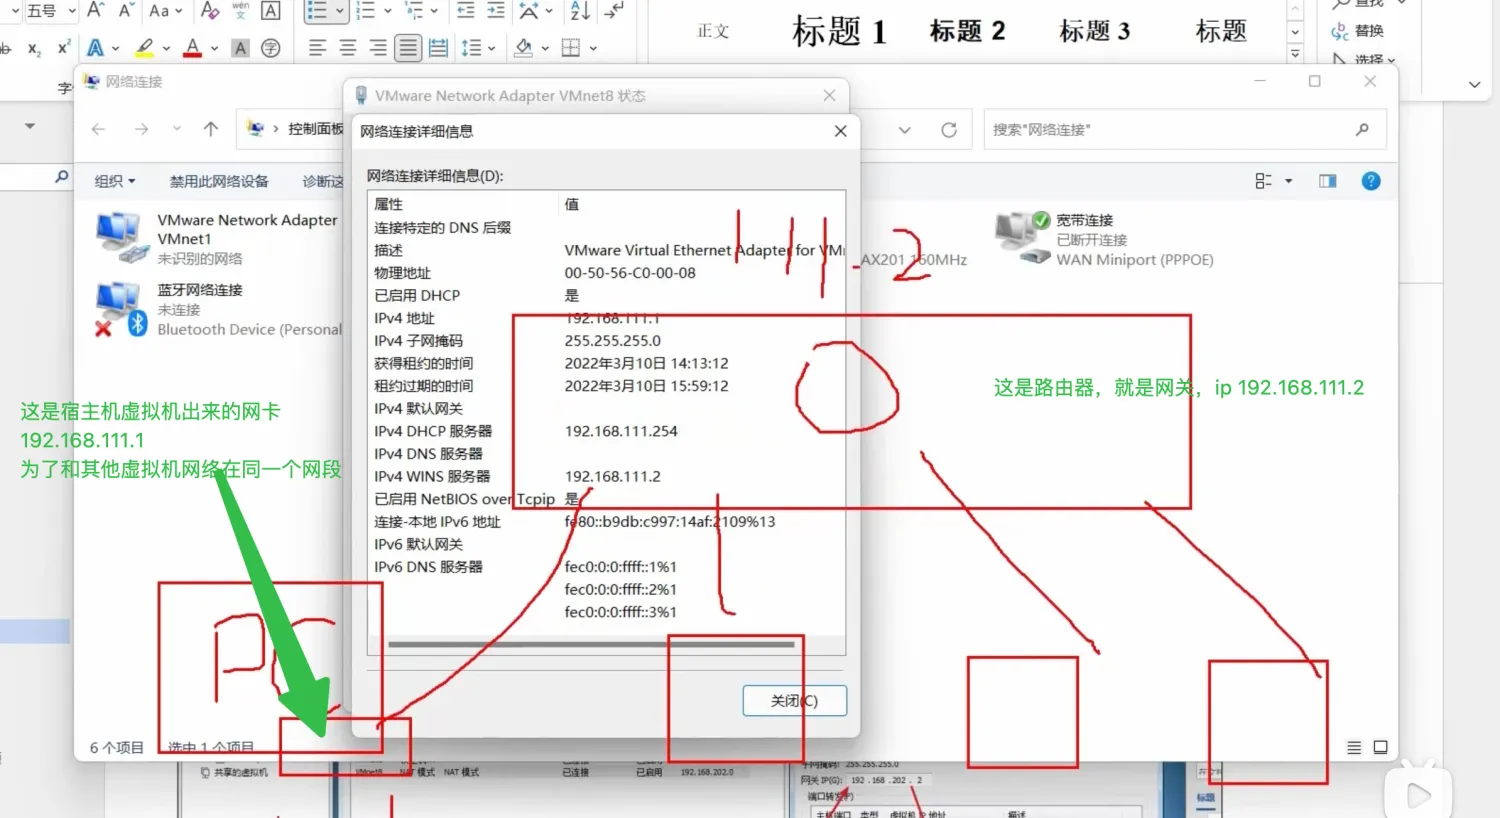The image size is (1500, 818).
Task: Apply the 标题 1 style
Action: [839, 31]
